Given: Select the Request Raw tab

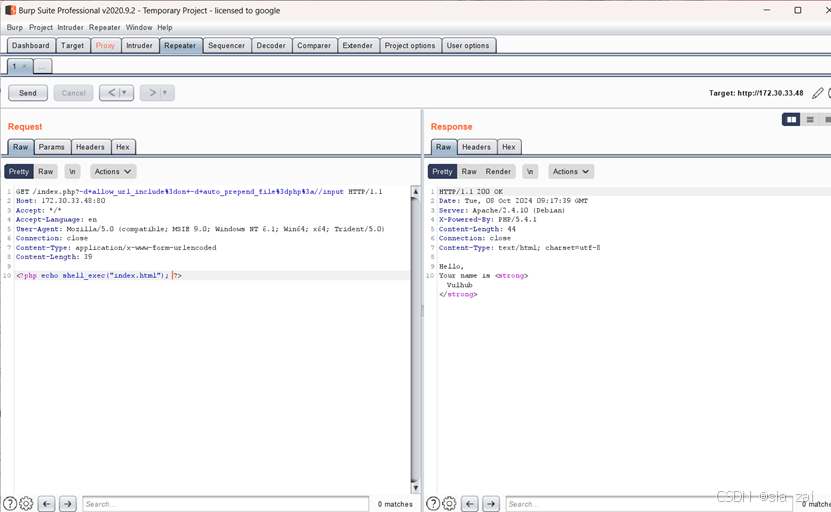Looking at the screenshot, I should [x=21, y=147].
